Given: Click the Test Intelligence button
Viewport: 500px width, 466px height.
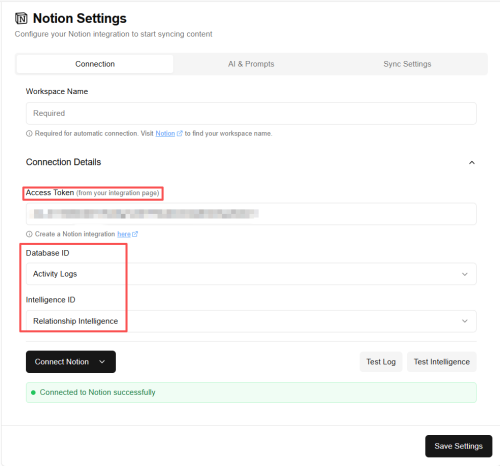Looking at the screenshot, I should [442, 362].
